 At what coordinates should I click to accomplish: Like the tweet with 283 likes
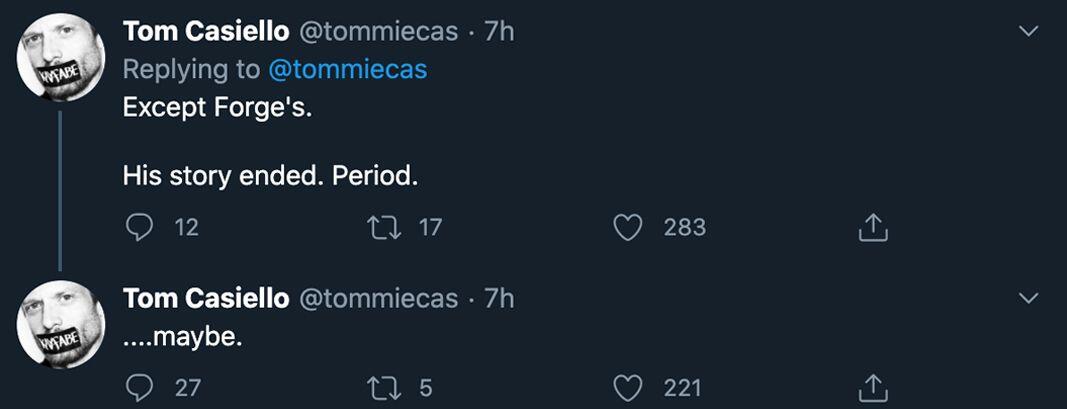(627, 228)
